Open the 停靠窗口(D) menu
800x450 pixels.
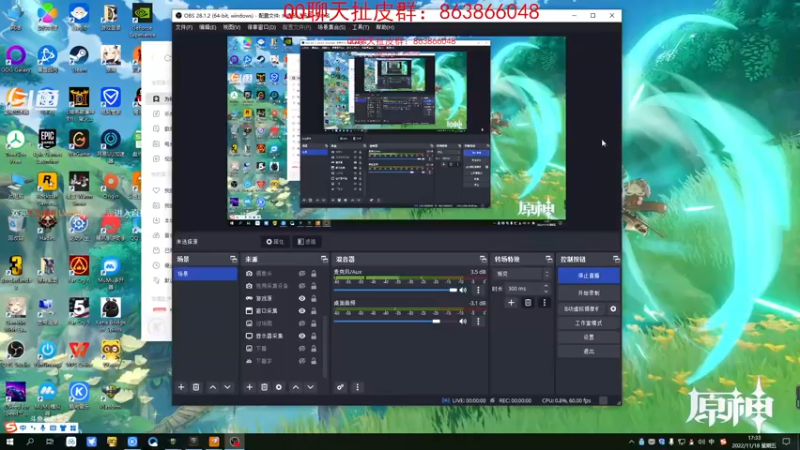[x=261, y=27]
